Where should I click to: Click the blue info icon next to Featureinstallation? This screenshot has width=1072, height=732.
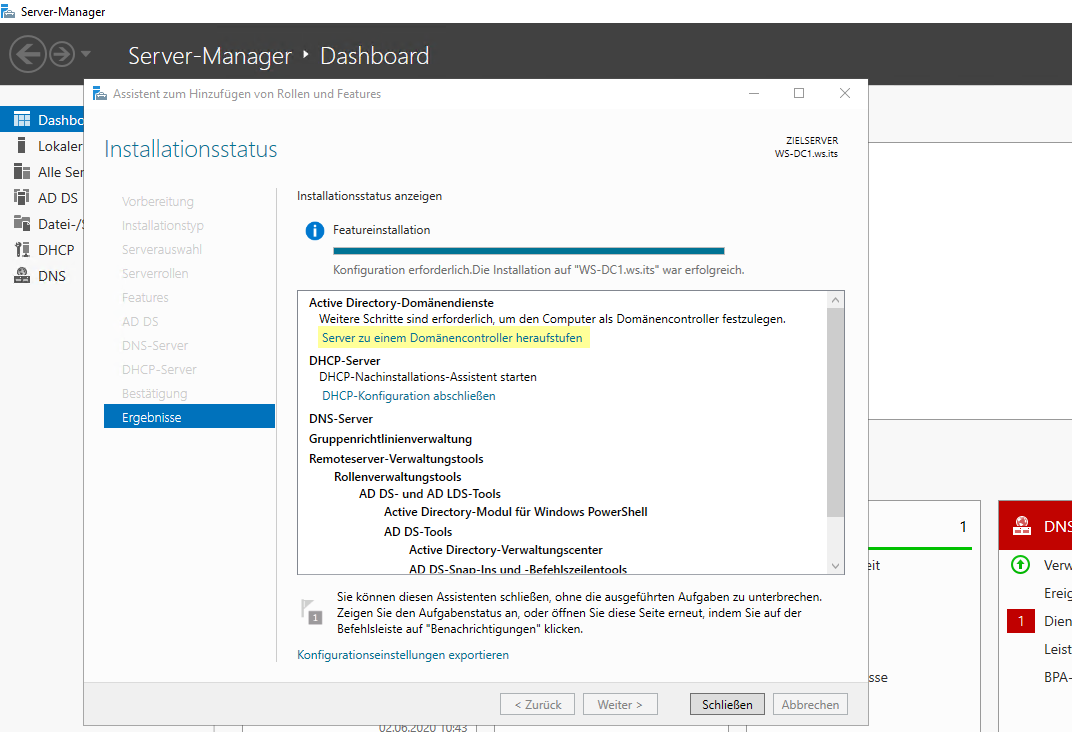[314, 231]
